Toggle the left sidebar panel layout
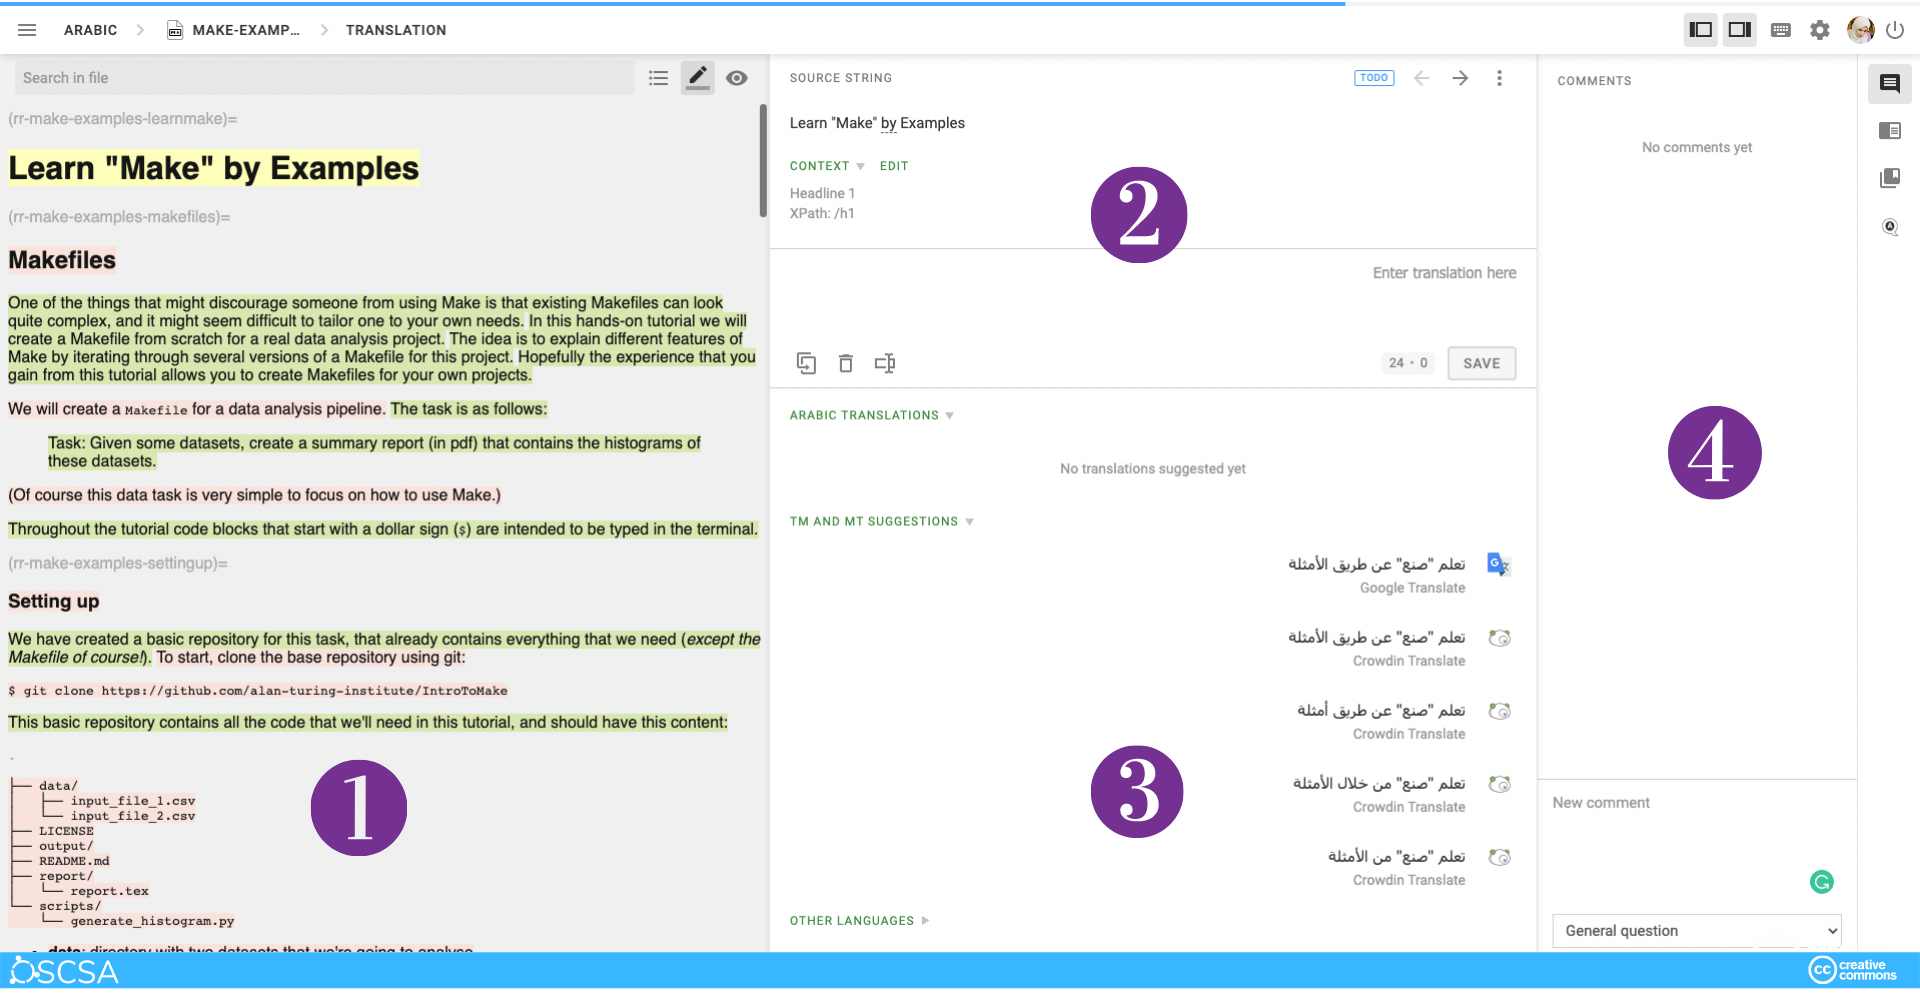1920x1000 pixels. 1701,30
